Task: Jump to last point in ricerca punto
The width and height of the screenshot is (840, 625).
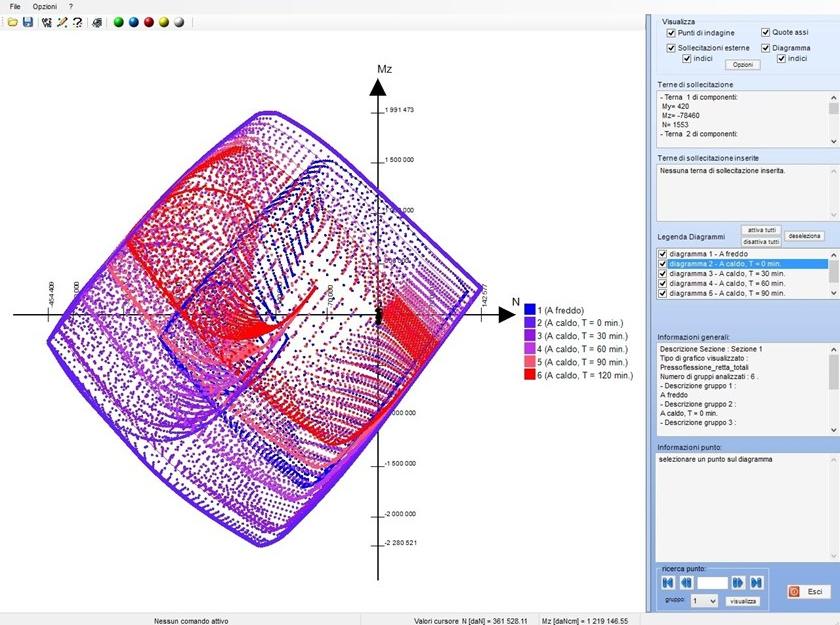Action: [757, 582]
